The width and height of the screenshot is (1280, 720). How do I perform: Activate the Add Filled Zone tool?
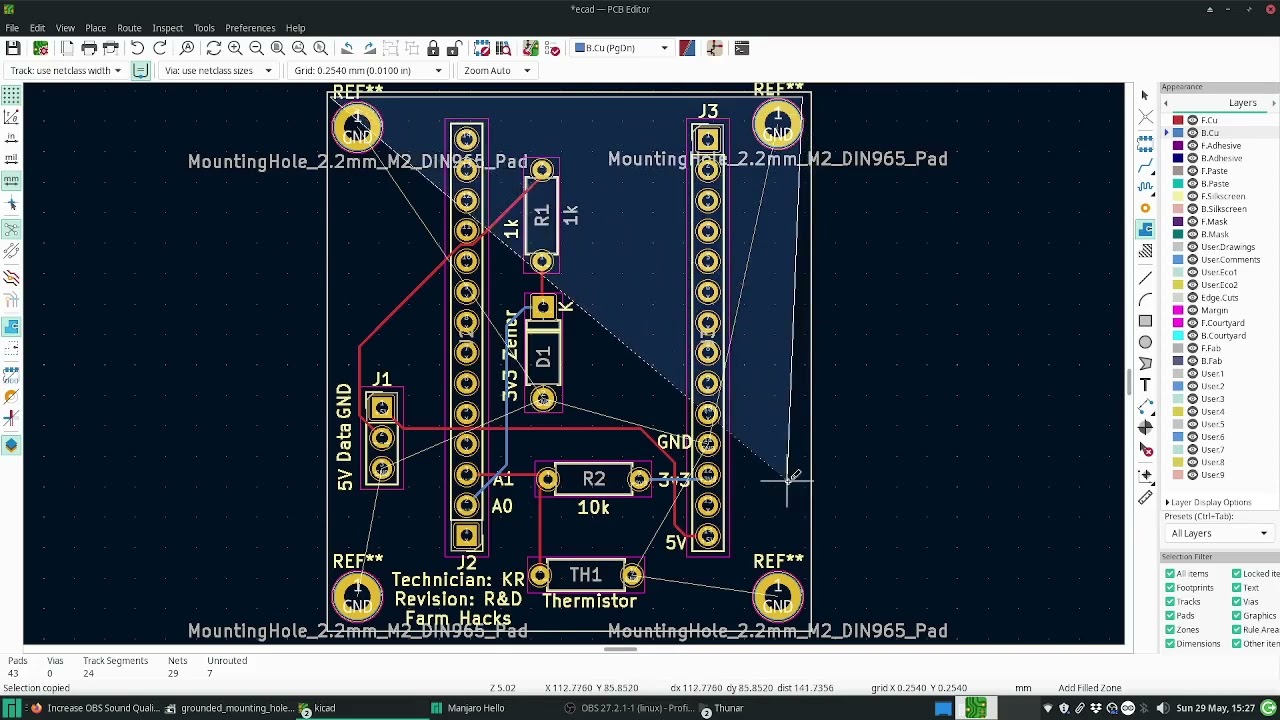click(1145, 229)
